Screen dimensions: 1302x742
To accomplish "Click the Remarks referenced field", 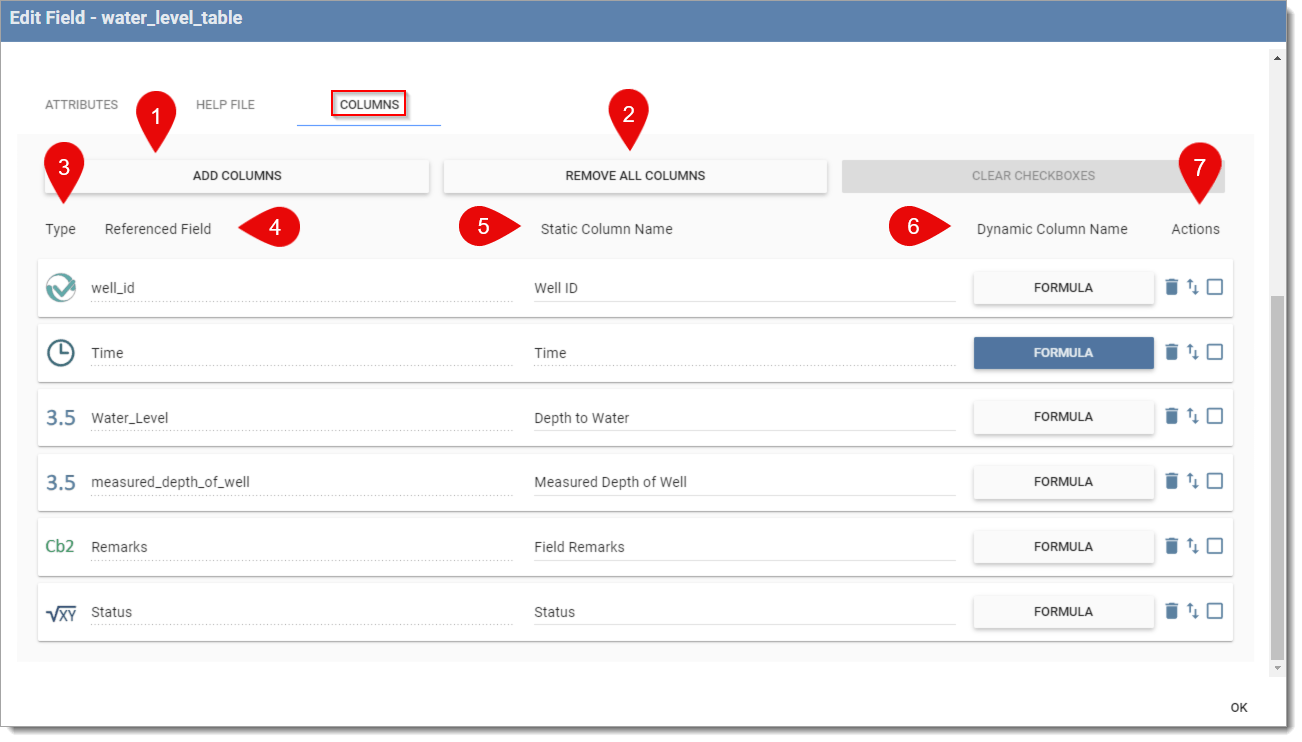I will (301, 547).
